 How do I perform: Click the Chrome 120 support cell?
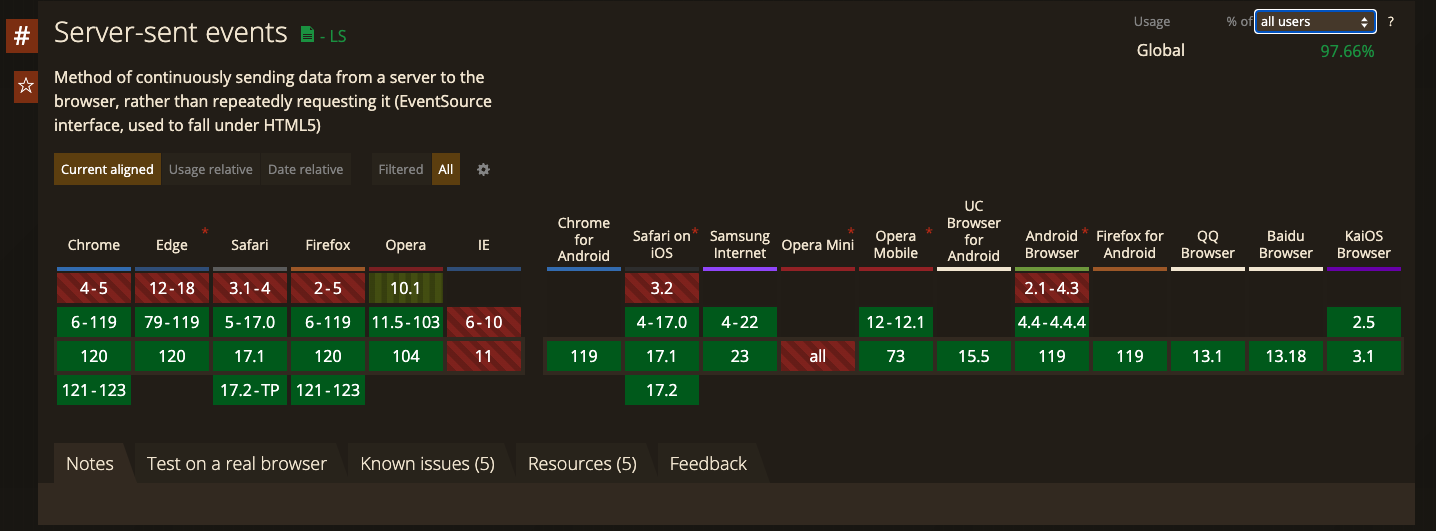coord(94,356)
